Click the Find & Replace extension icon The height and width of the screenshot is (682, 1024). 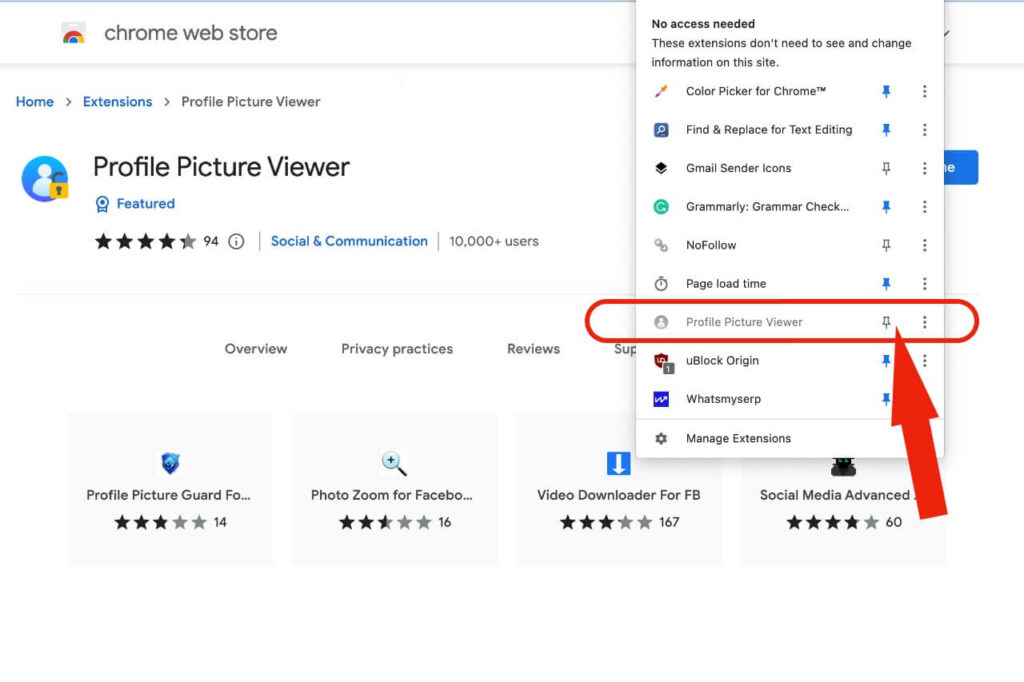point(661,130)
